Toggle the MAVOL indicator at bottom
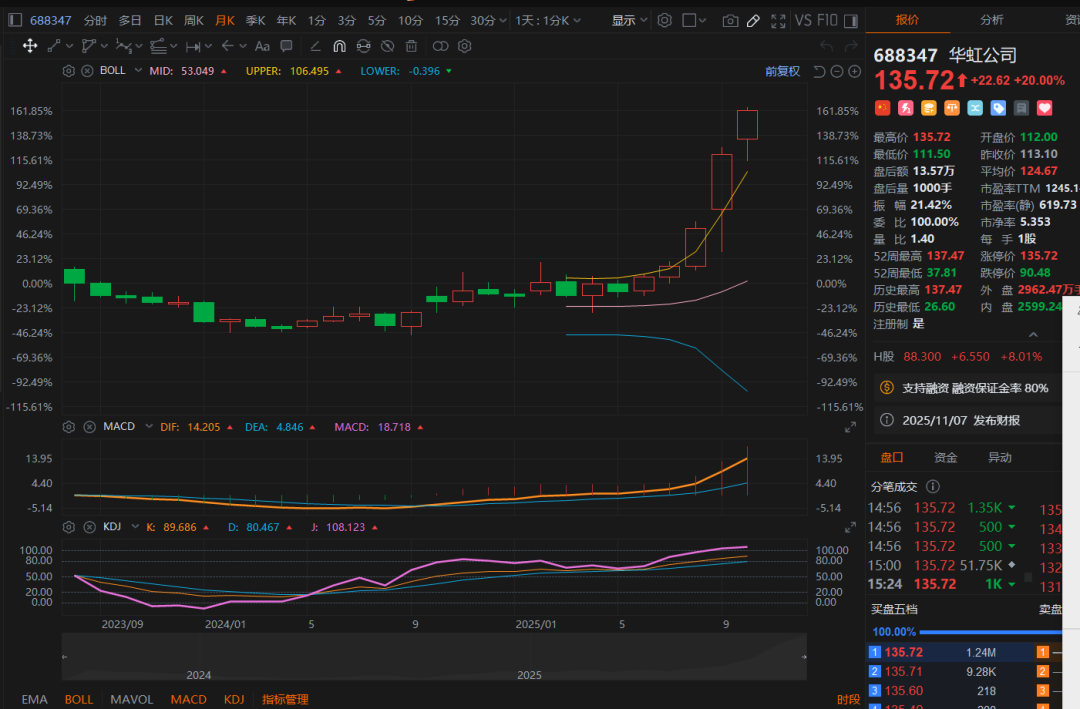This screenshot has width=1080, height=709. coord(132,699)
